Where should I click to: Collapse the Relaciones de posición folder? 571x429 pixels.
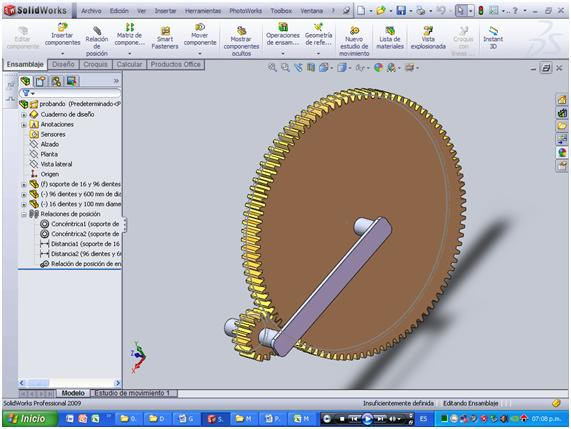(x=24, y=214)
